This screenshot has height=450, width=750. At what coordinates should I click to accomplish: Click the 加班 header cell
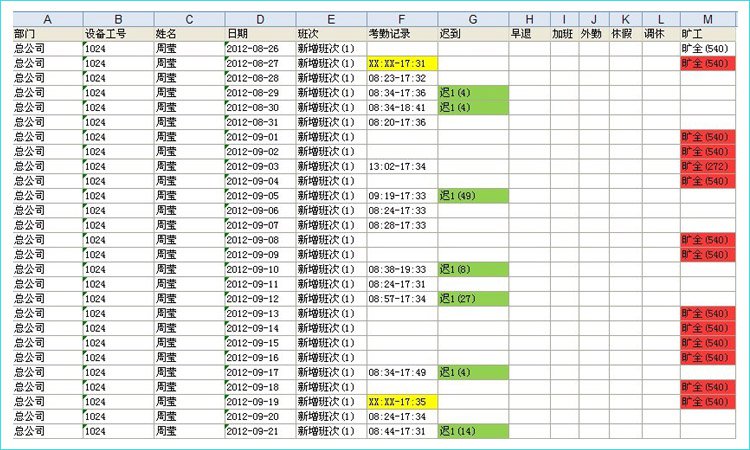click(564, 33)
